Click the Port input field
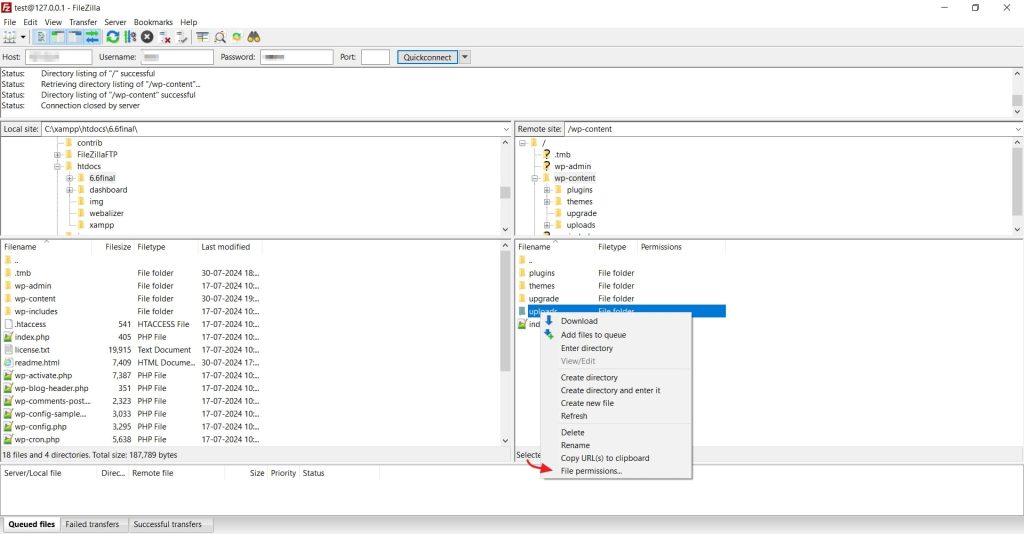 click(375, 57)
